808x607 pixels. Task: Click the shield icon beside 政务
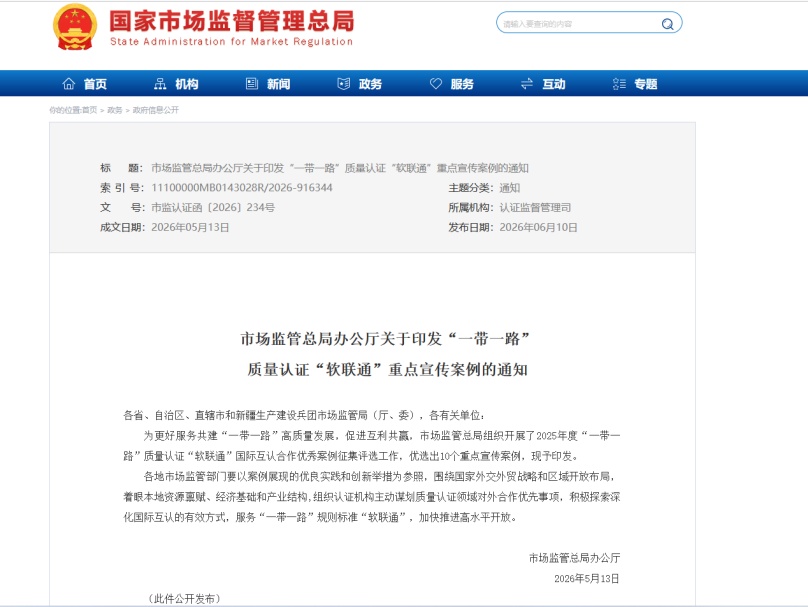[344, 83]
